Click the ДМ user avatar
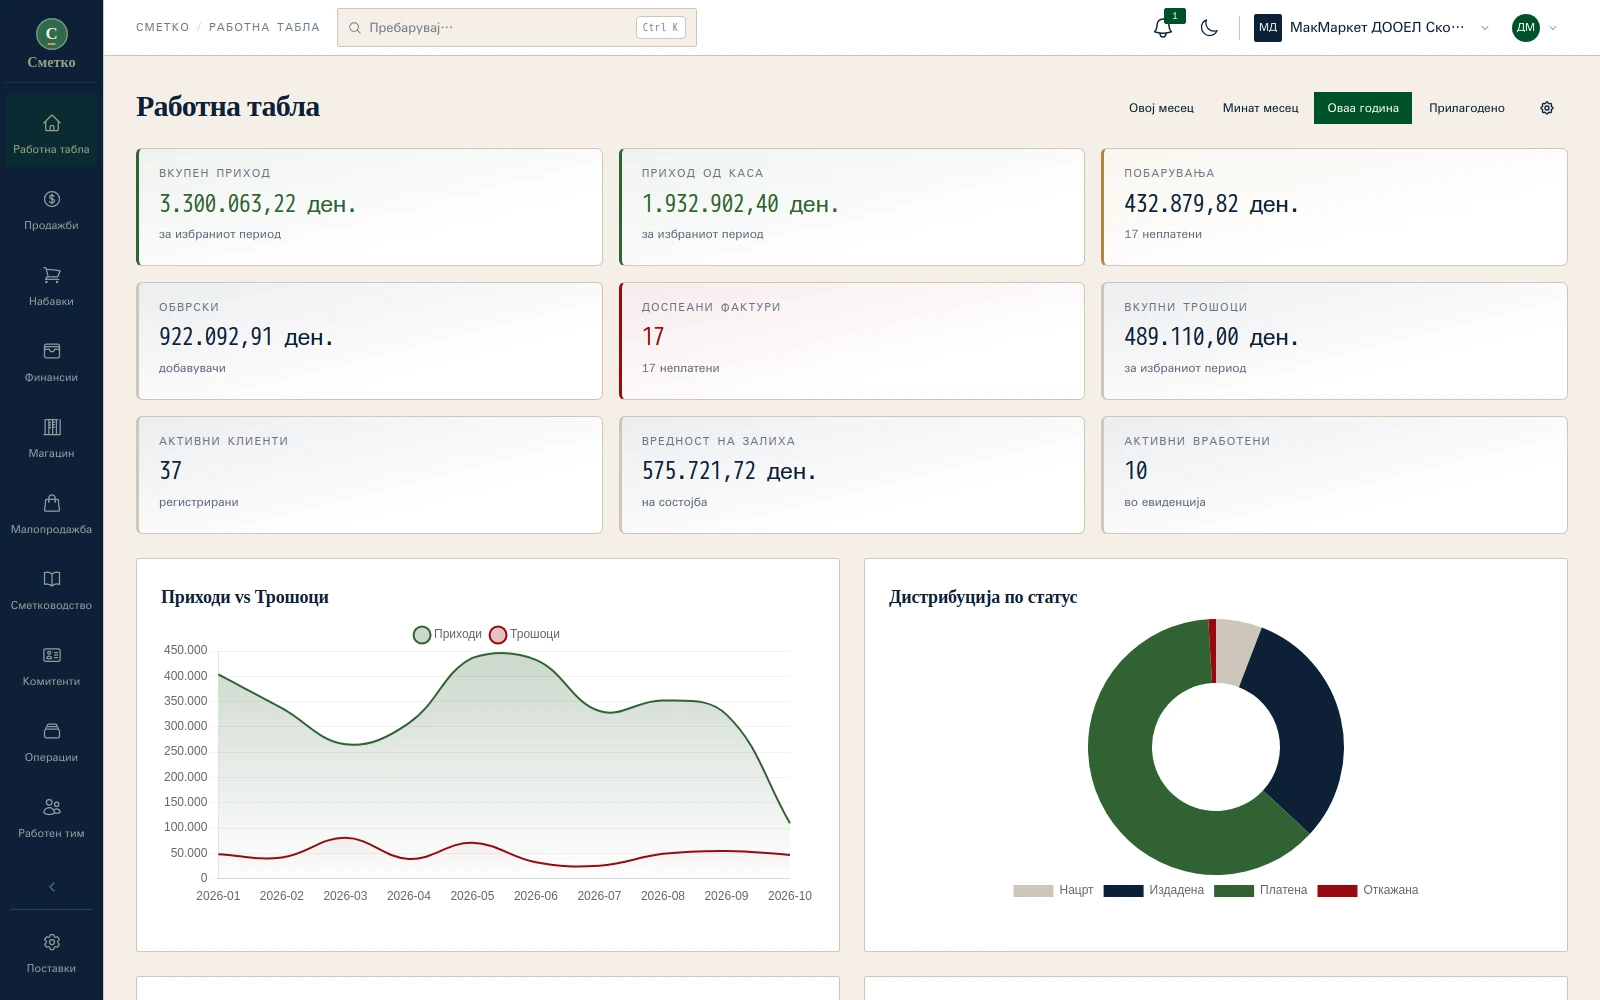 [1526, 28]
